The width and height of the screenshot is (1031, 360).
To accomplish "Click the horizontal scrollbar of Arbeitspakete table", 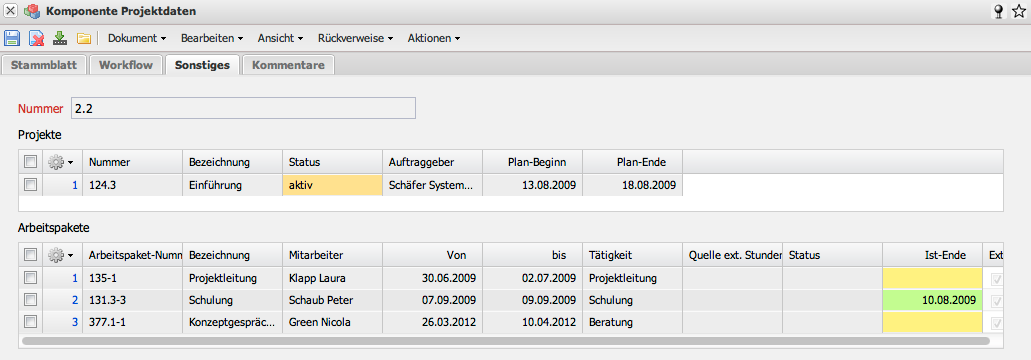I will click(x=506, y=341).
